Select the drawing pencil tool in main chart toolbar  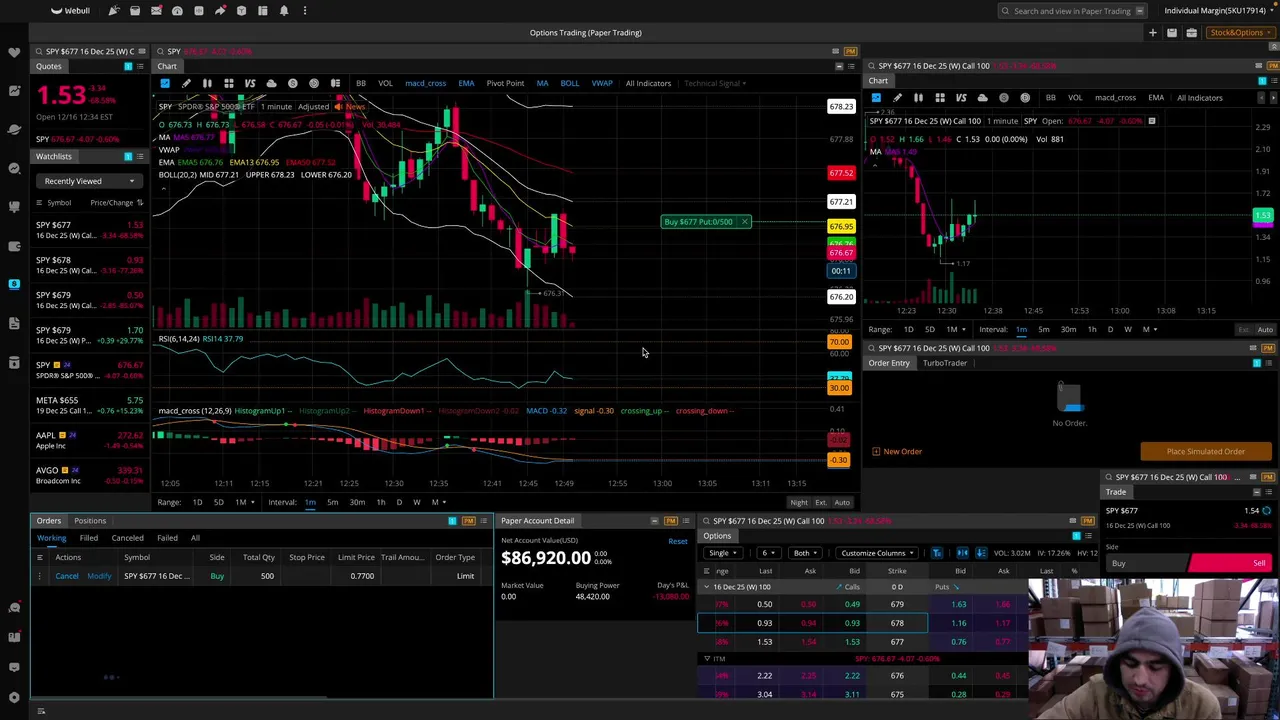point(186,83)
